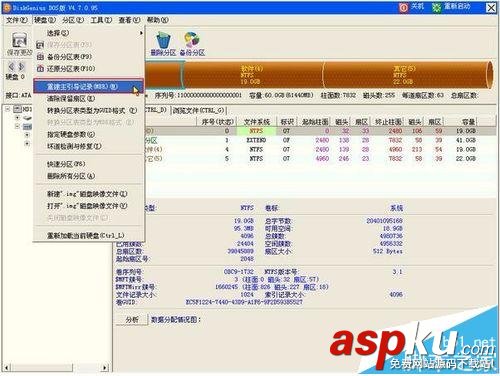Choose 转换分区表类型为GUID格式 entry
Image resolution: width=500 pixels, height=376 pixels.
[x=89, y=110]
